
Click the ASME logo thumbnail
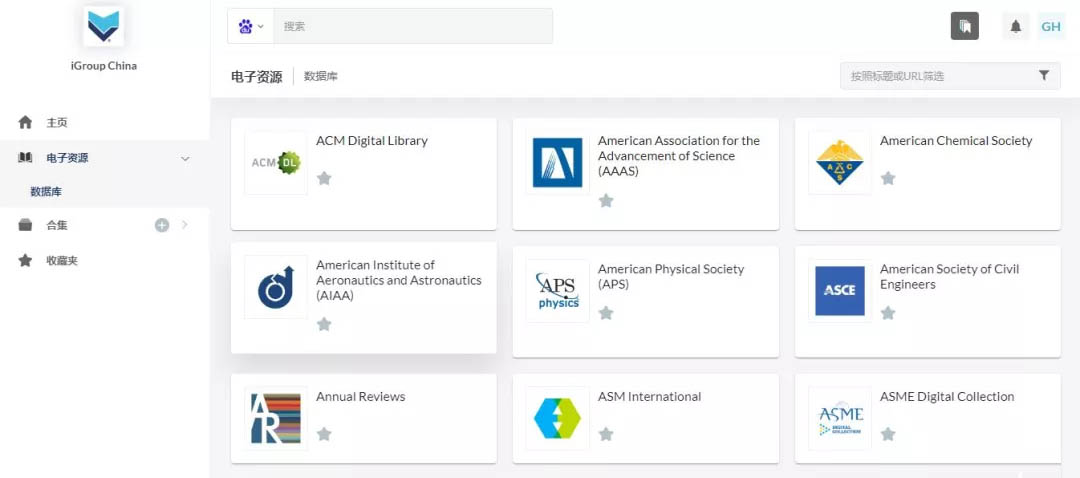point(840,418)
